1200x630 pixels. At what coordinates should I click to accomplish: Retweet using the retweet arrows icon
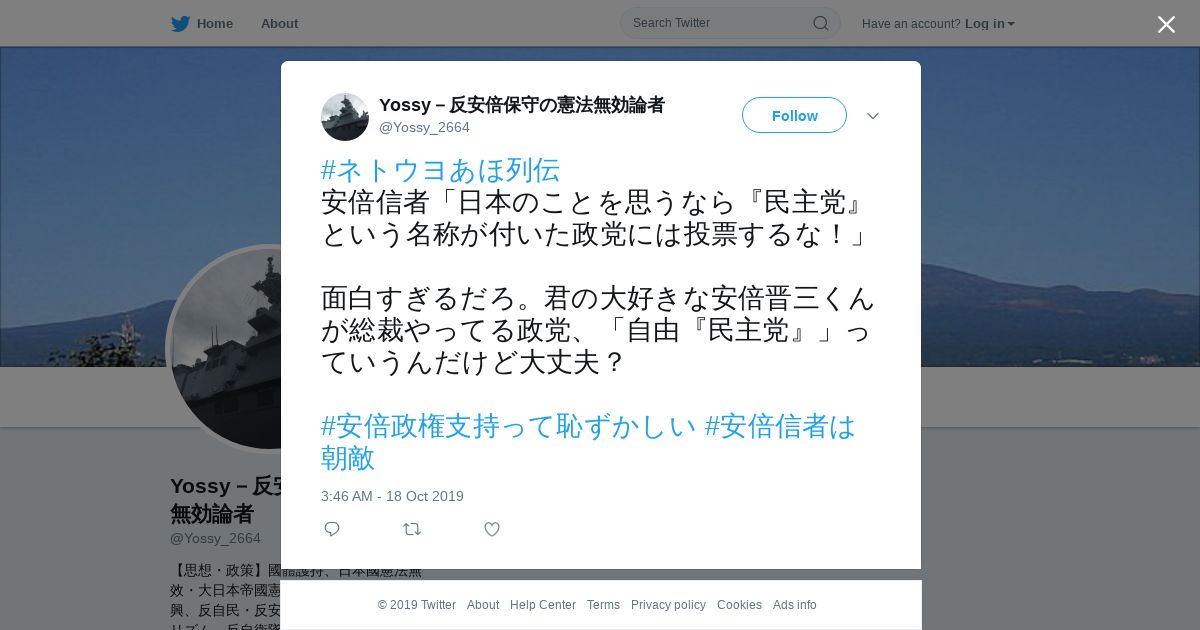(x=412, y=529)
